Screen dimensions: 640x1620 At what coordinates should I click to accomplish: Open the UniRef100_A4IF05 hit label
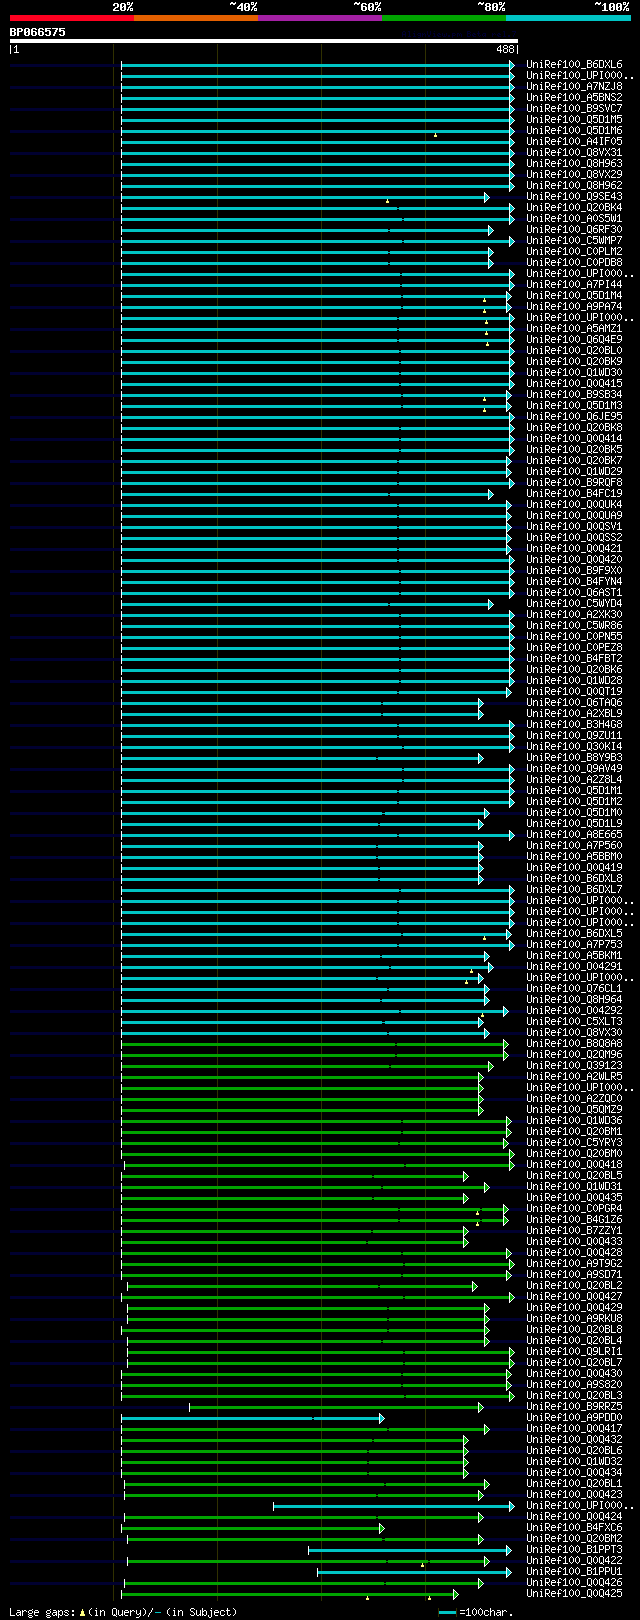pyautogui.click(x=574, y=142)
